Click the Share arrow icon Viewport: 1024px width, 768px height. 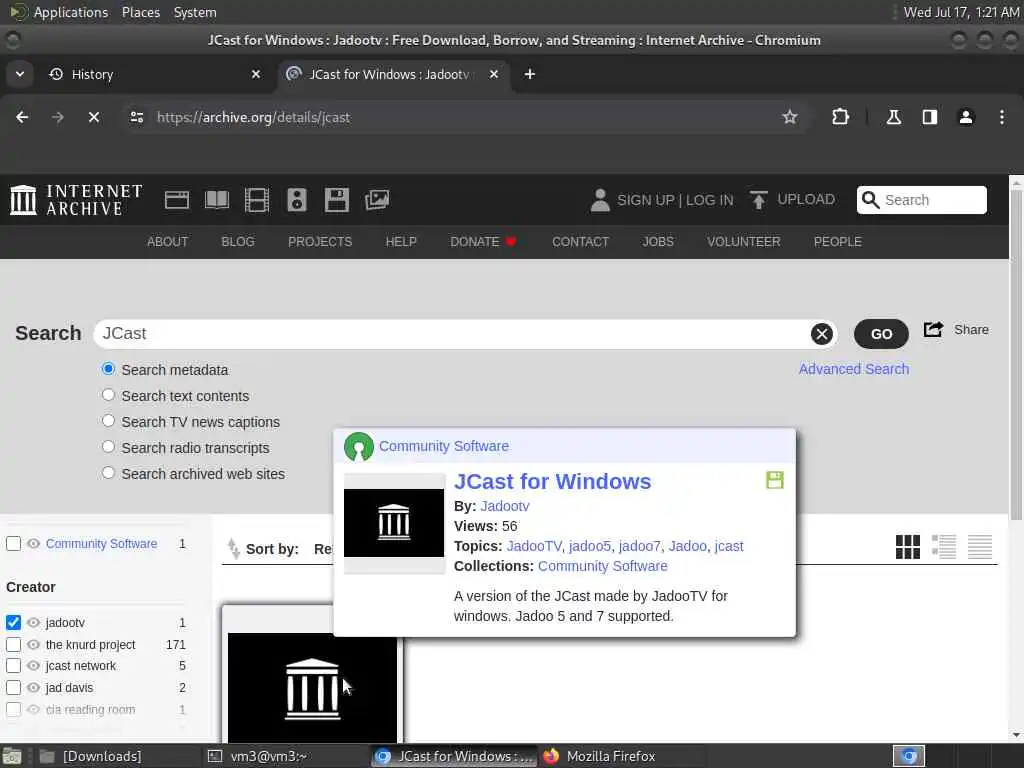[x=933, y=330]
